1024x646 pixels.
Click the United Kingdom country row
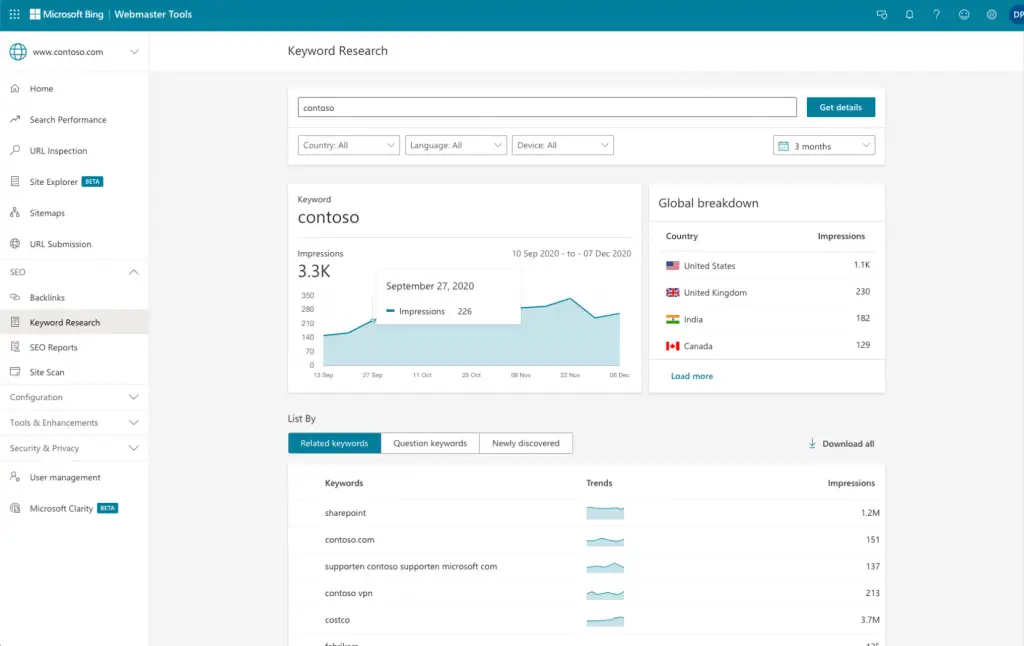(767, 292)
